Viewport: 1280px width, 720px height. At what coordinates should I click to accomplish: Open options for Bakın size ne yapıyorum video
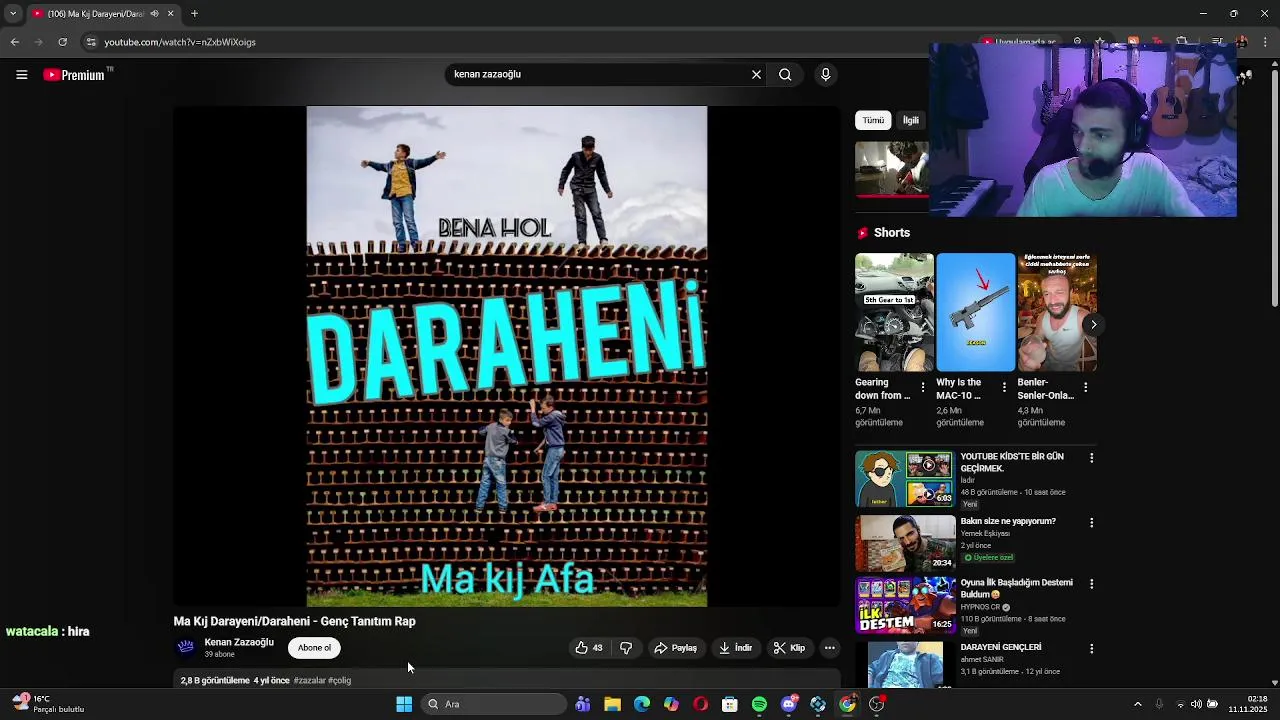point(1091,523)
